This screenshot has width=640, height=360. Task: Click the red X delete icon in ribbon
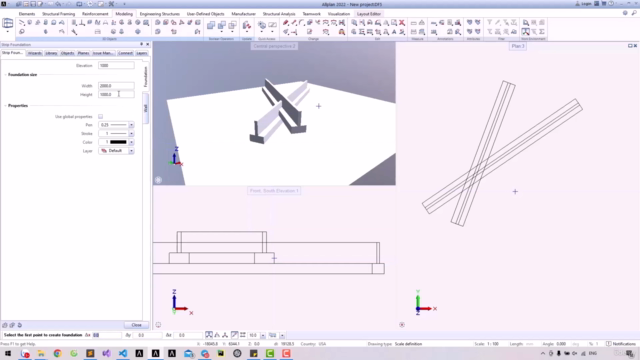(x=402, y=23)
